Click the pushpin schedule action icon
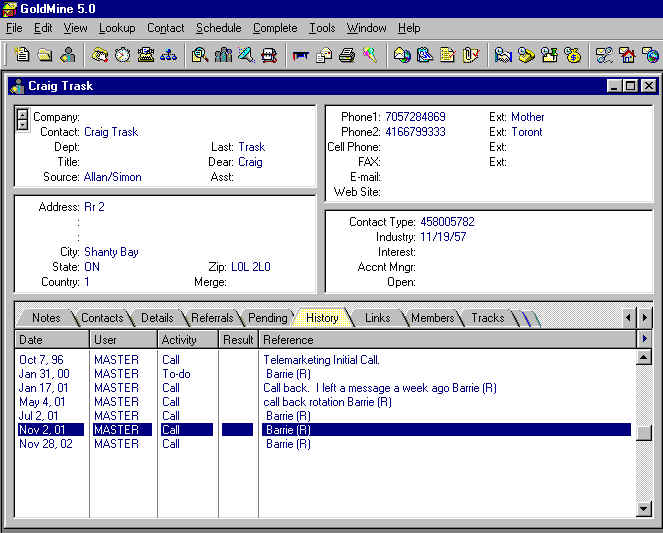The image size is (663, 533). coord(549,55)
